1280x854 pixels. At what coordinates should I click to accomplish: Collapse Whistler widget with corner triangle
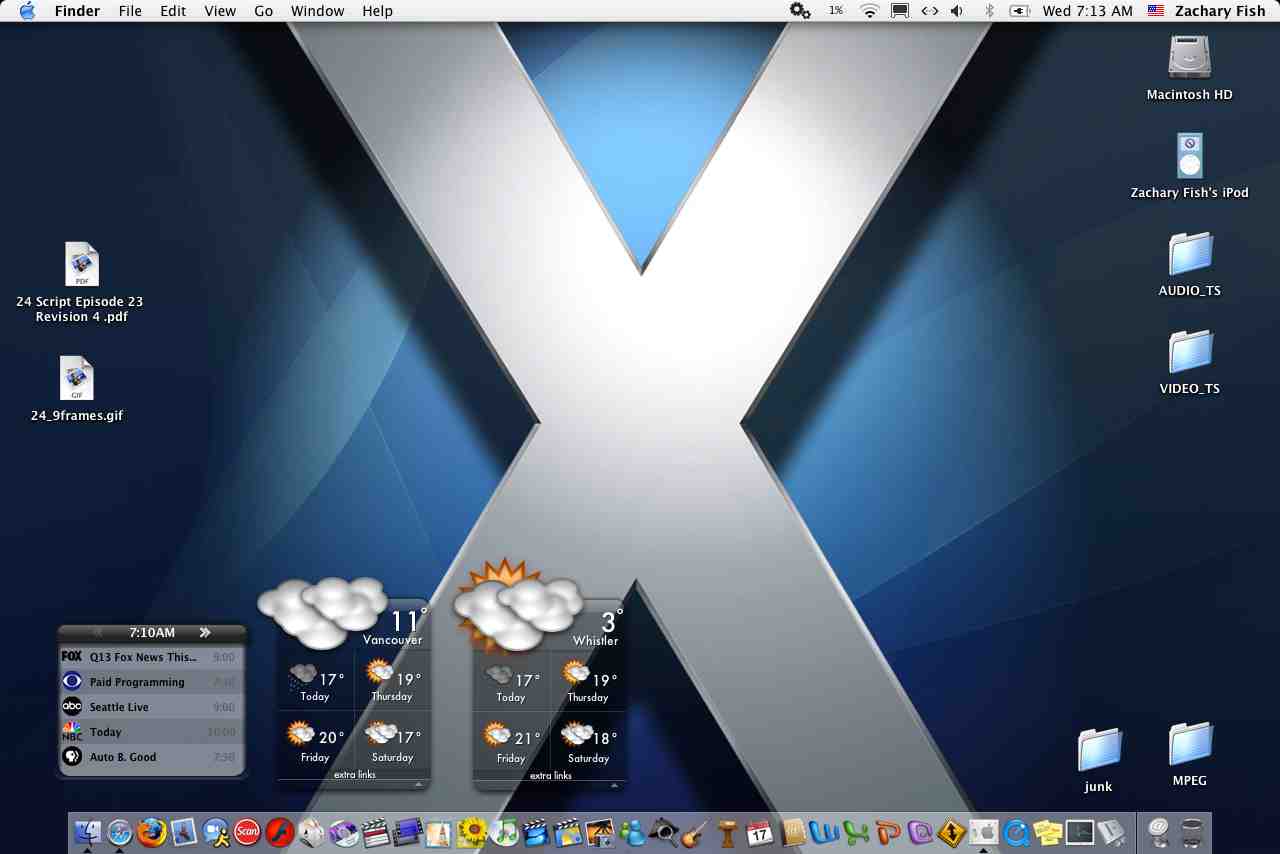[x=615, y=785]
